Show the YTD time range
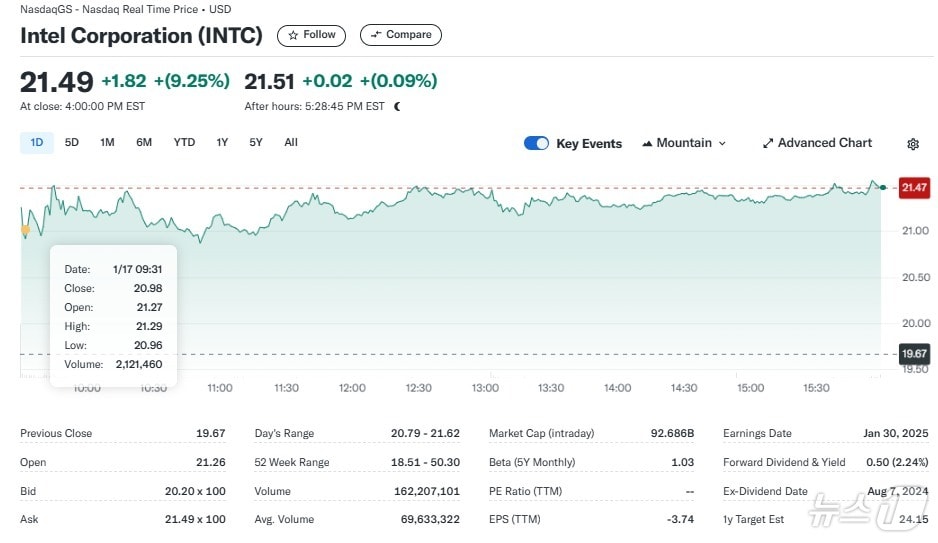Image resolution: width=938 pixels, height=543 pixels. tap(184, 143)
